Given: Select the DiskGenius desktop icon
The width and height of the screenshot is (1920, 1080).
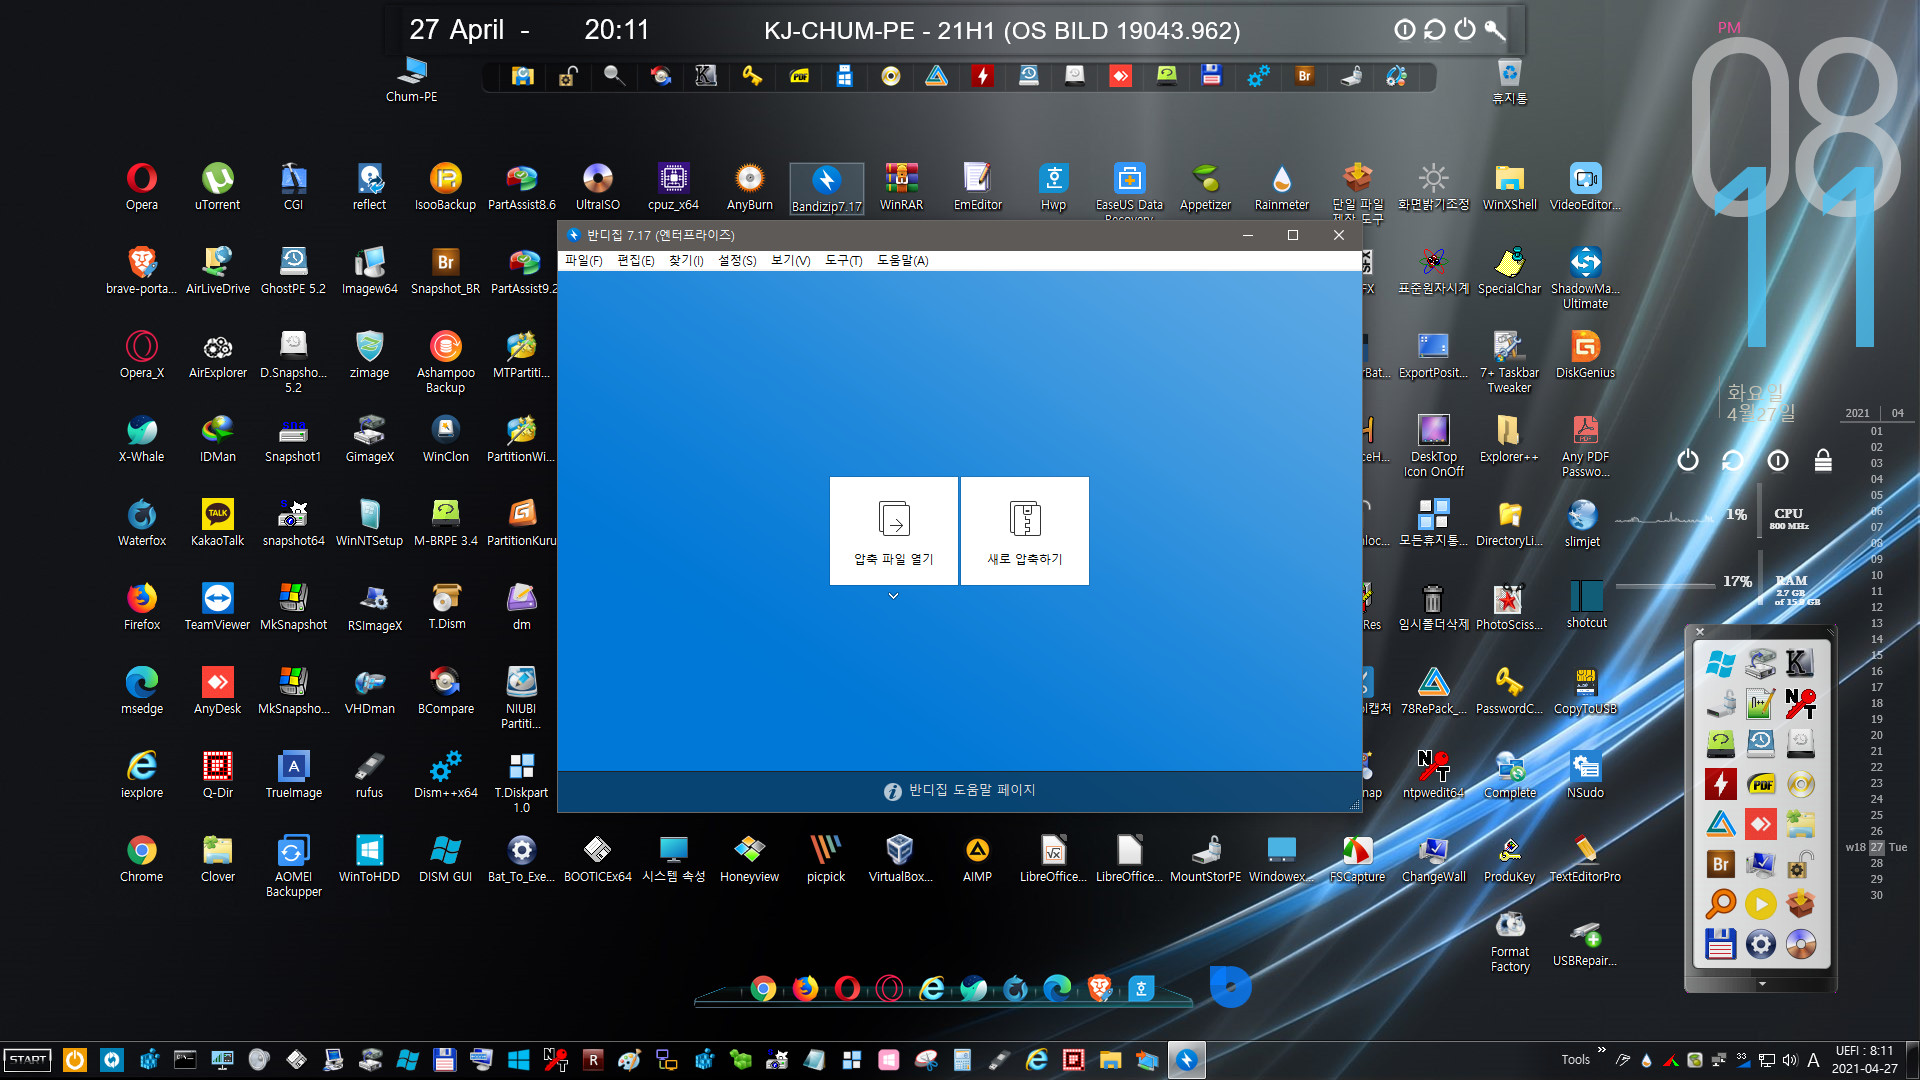Looking at the screenshot, I should click(x=1585, y=355).
